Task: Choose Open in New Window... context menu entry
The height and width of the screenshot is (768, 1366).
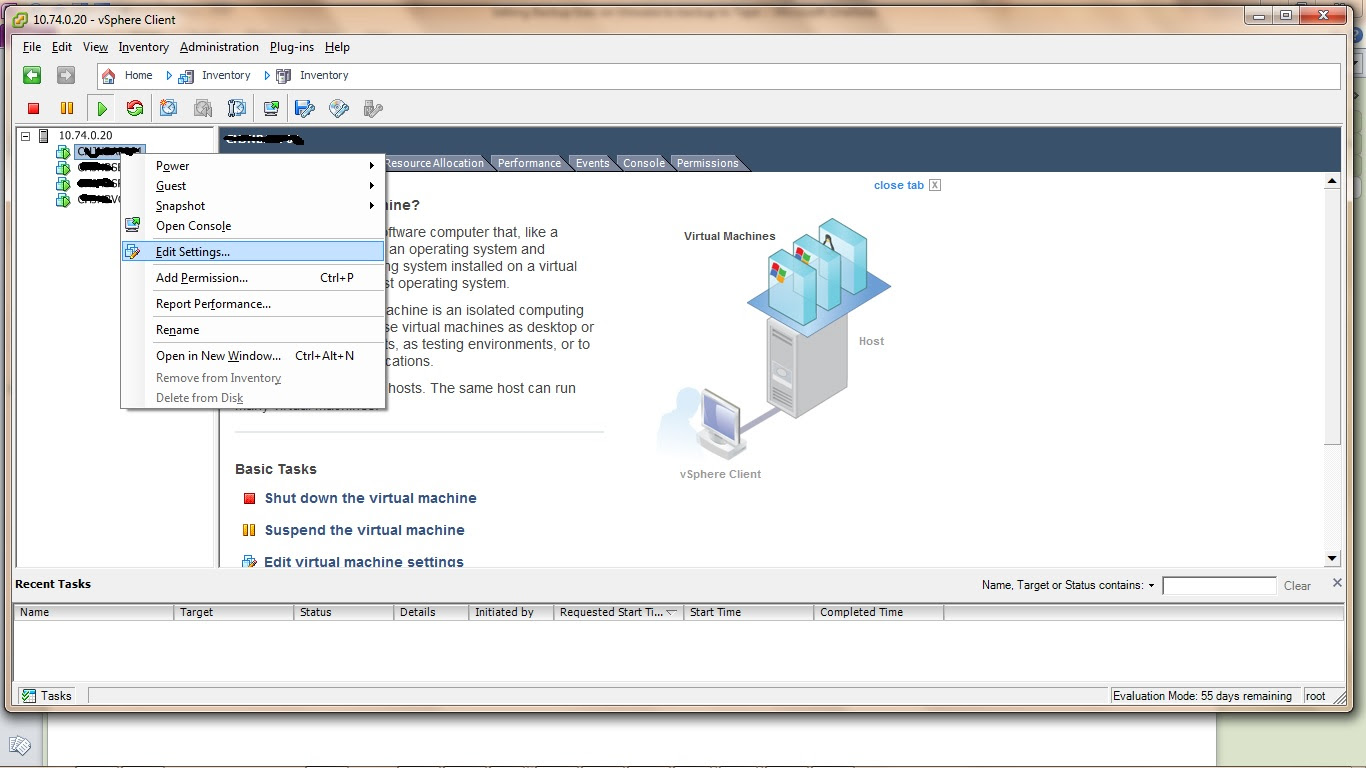Action: click(x=252, y=356)
